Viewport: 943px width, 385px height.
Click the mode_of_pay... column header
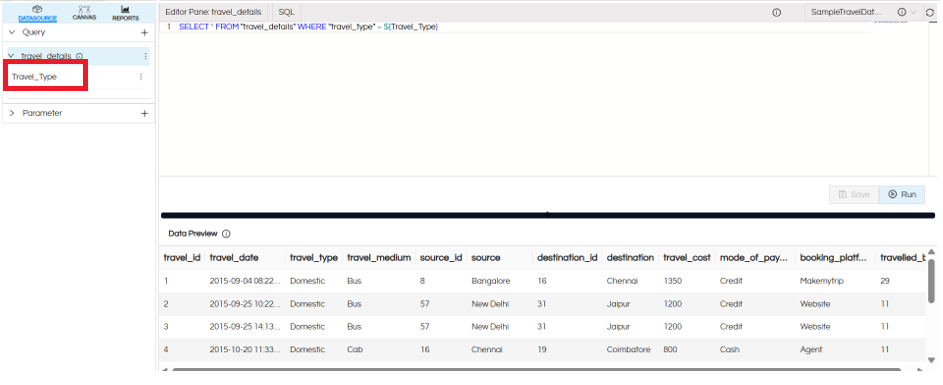[x=754, y=257]
